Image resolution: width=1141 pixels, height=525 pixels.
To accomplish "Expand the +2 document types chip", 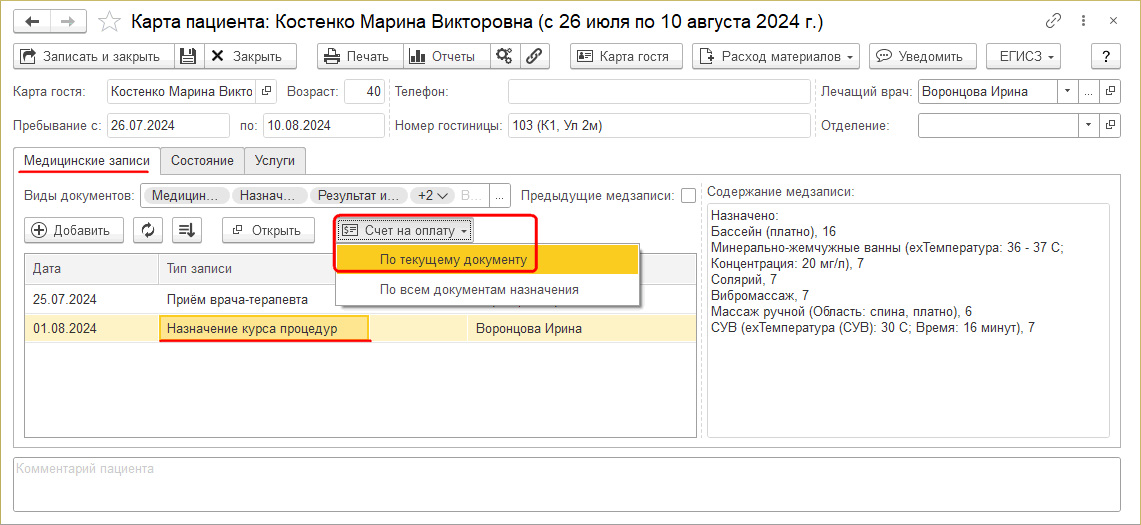I will click(x=435, y=195).
